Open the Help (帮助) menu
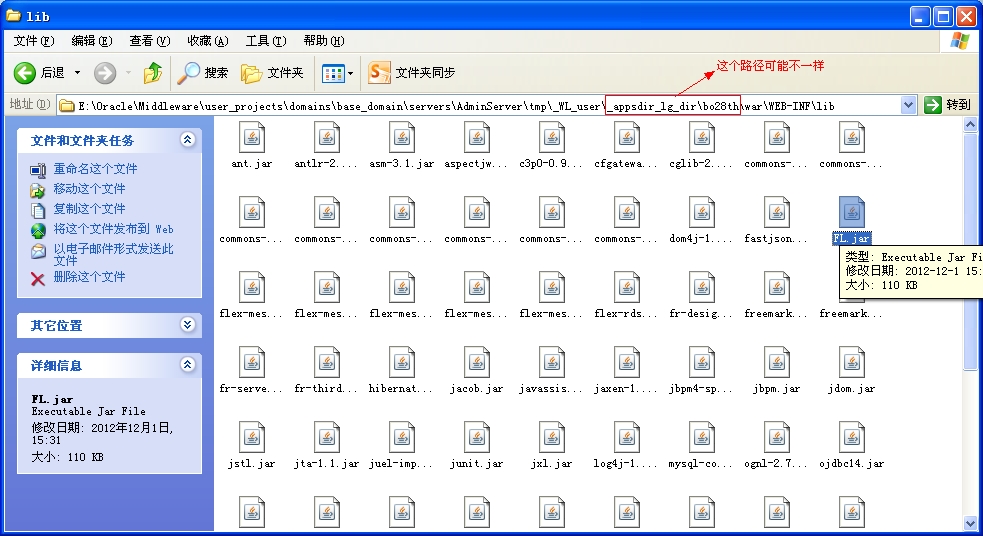The height and width of the screenshot is (536, 983). click(x=323, y=41)
